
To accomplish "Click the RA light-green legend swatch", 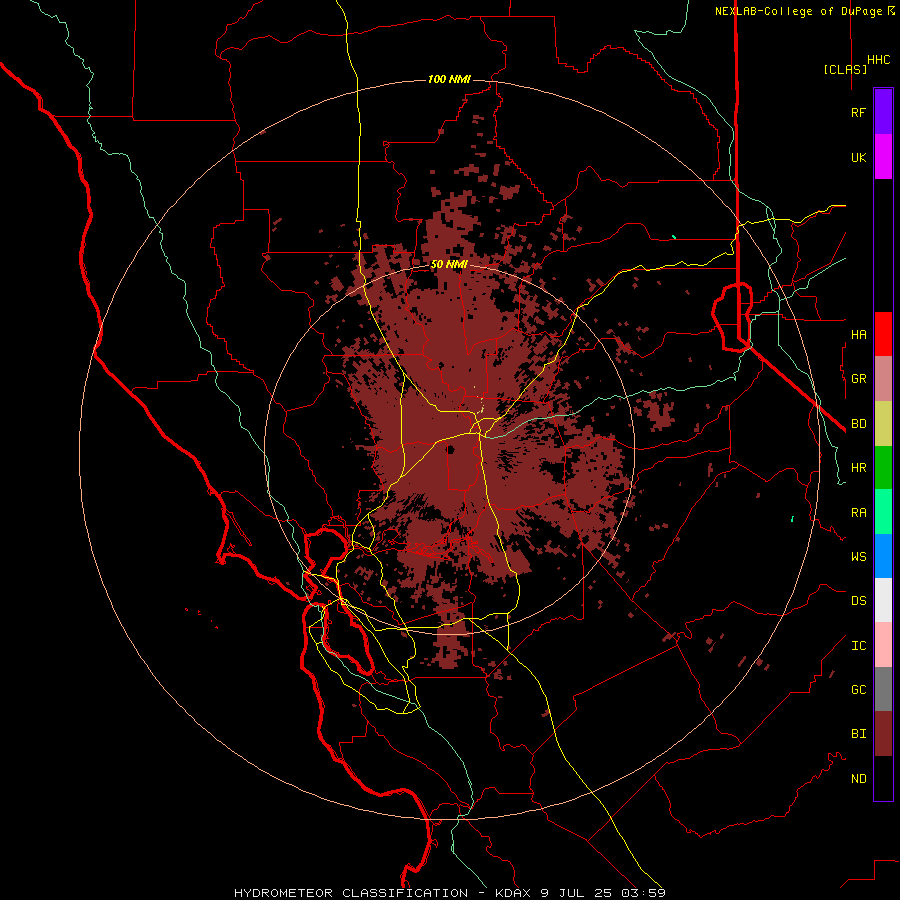I will click(x=883, y=512).
